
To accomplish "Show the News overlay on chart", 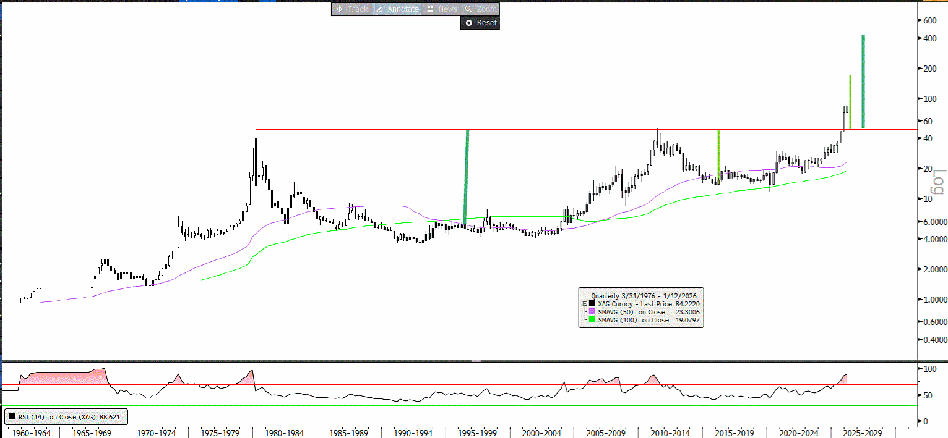I will pos(441,10).
